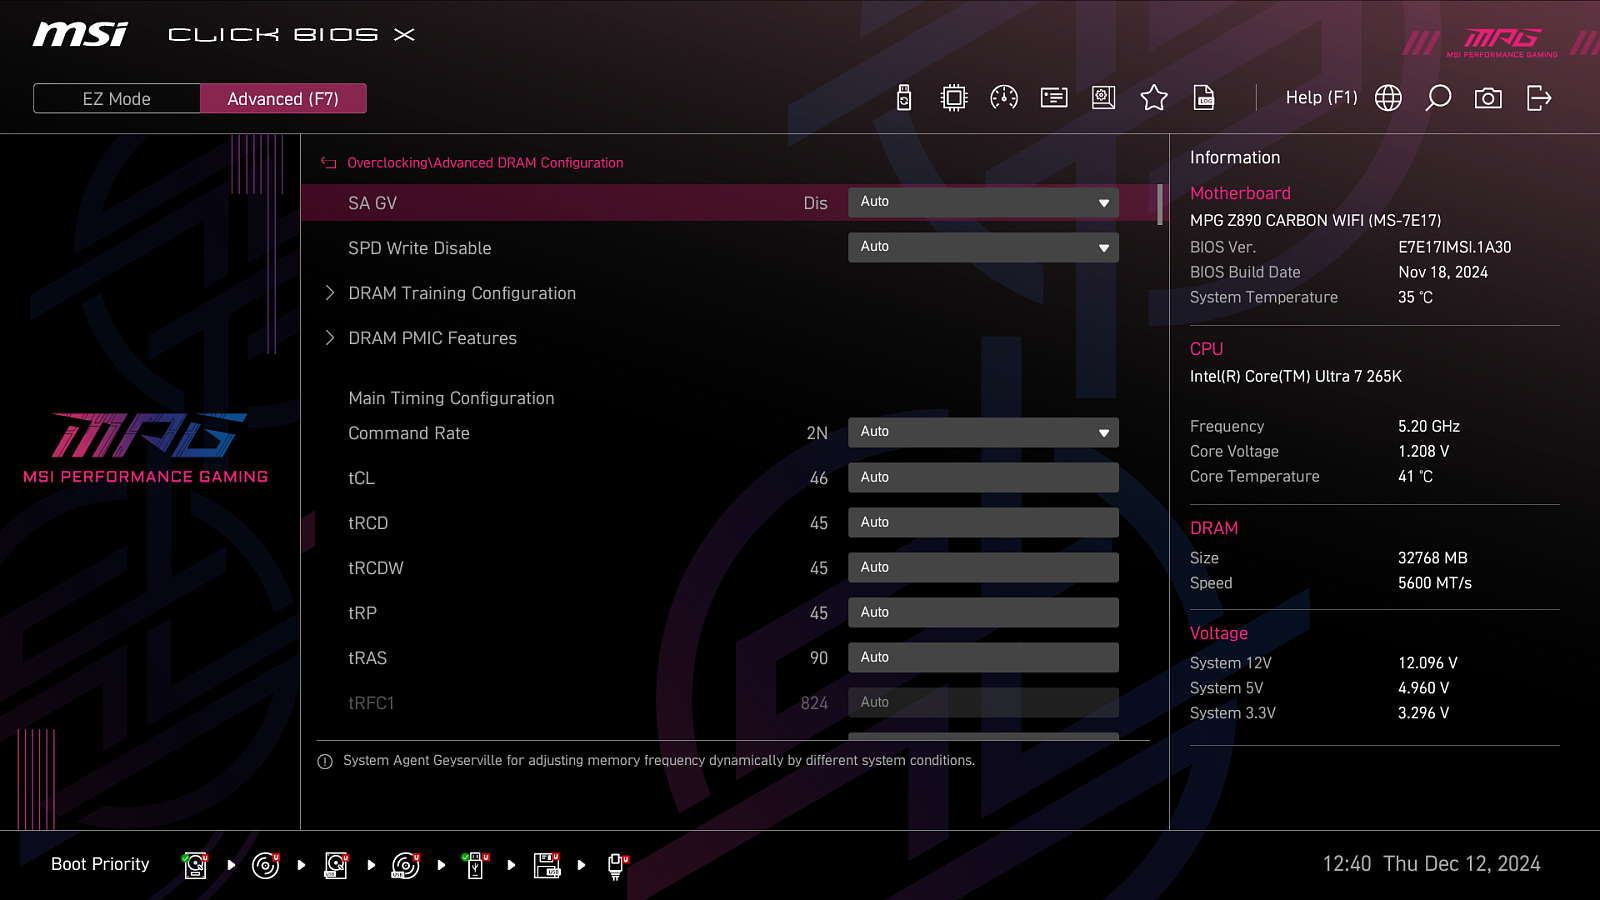Screen dimensions: 1600x900
Task: Open the profile card icon
Action: tap(1054, 98)
